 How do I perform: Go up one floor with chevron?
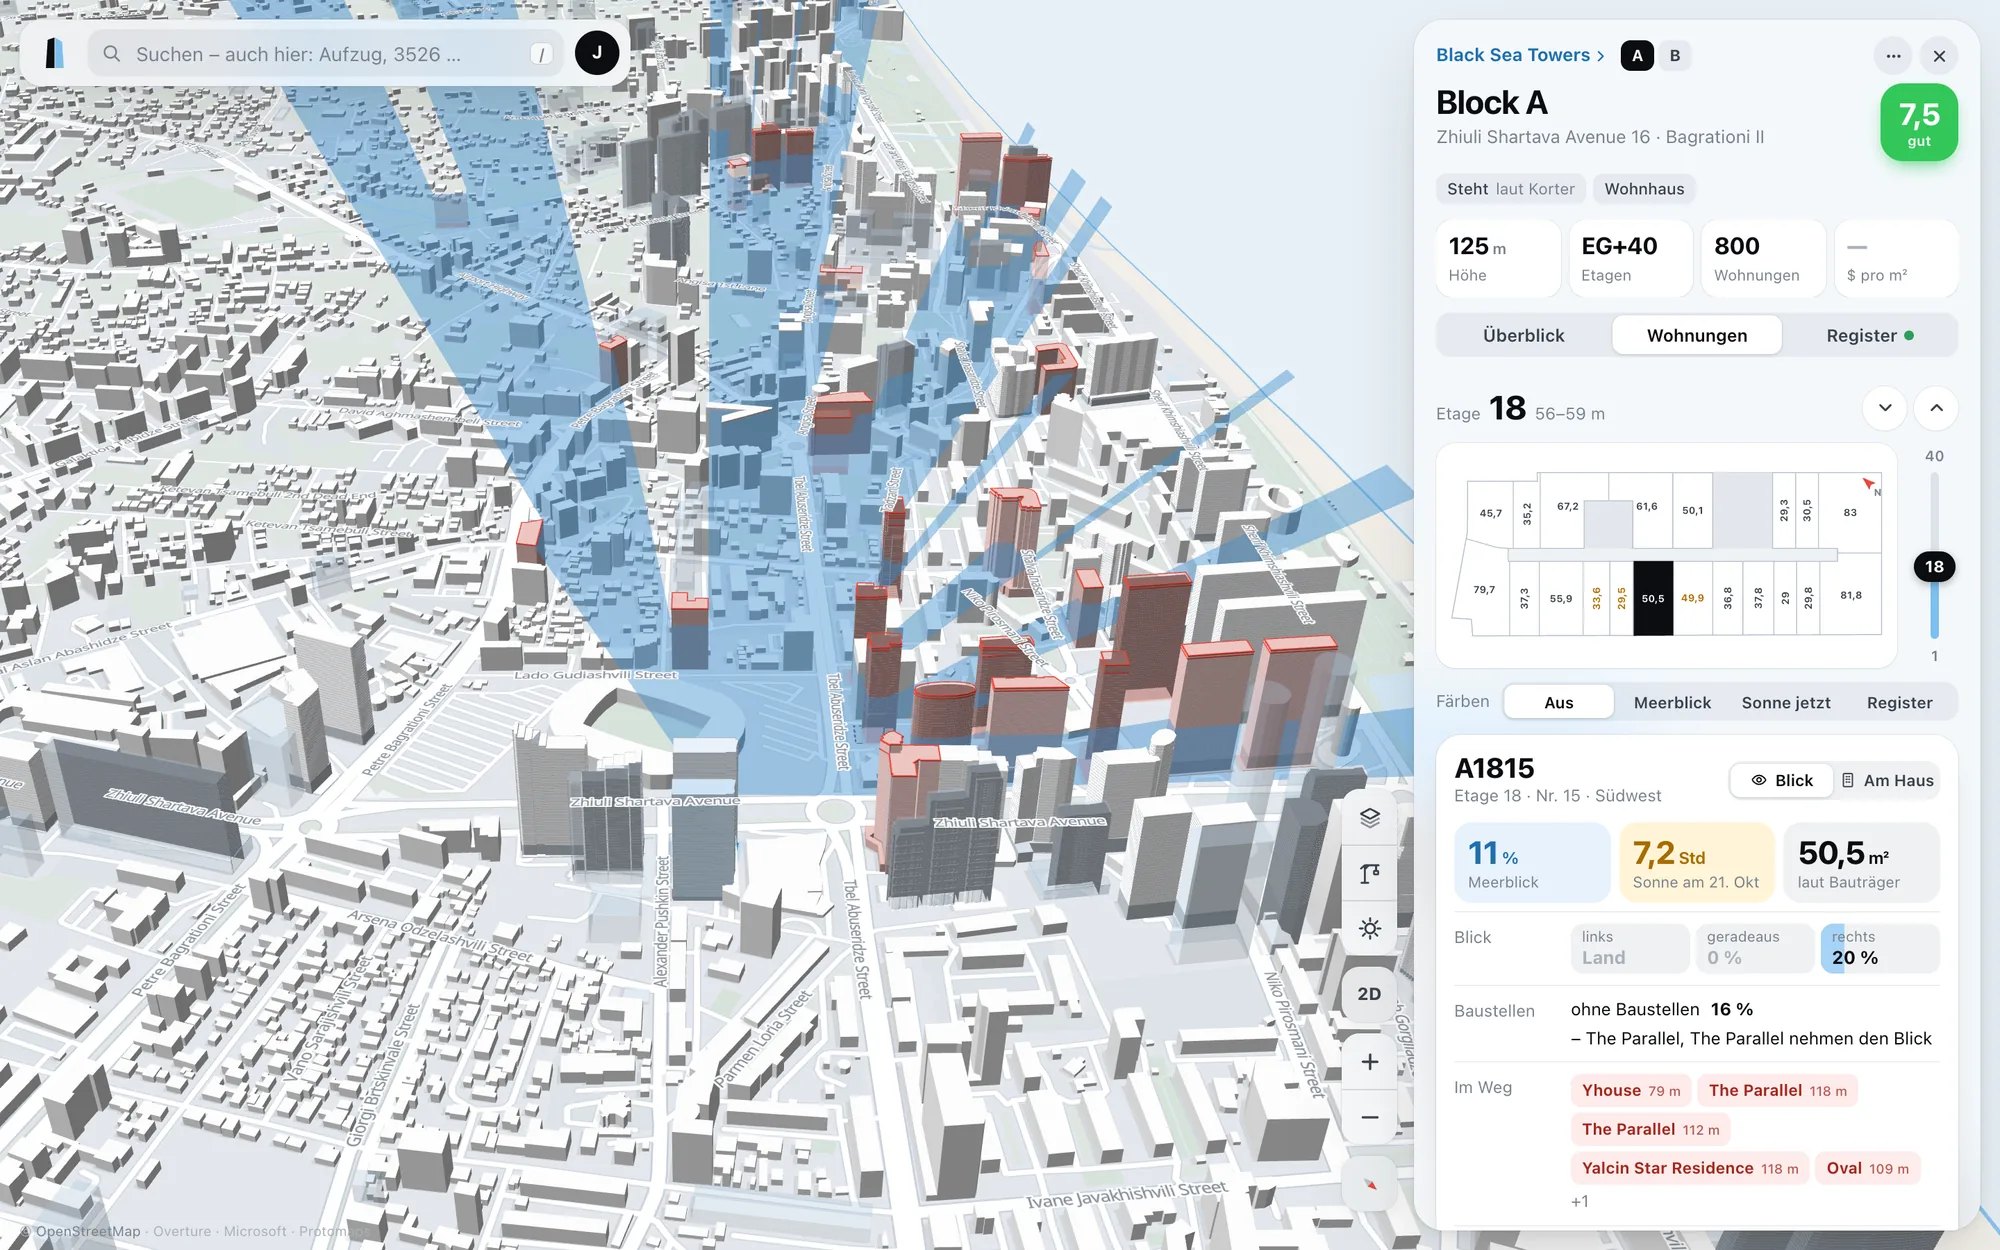(x=1936, y=408)
